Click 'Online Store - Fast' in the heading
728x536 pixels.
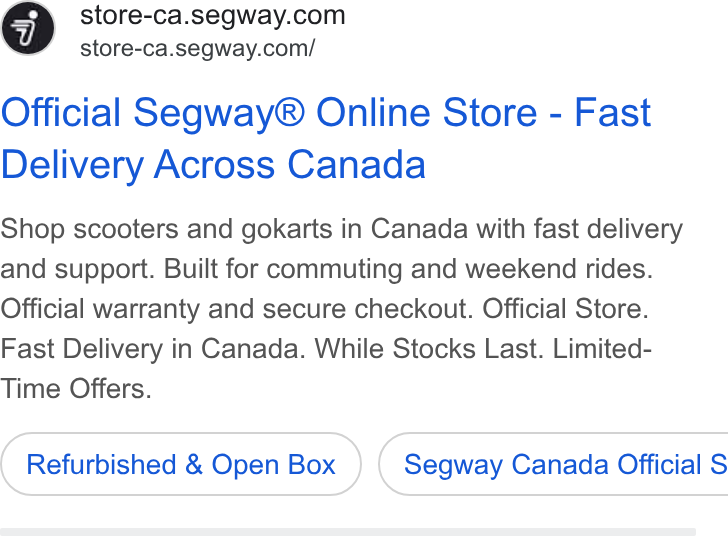(483, 112)
